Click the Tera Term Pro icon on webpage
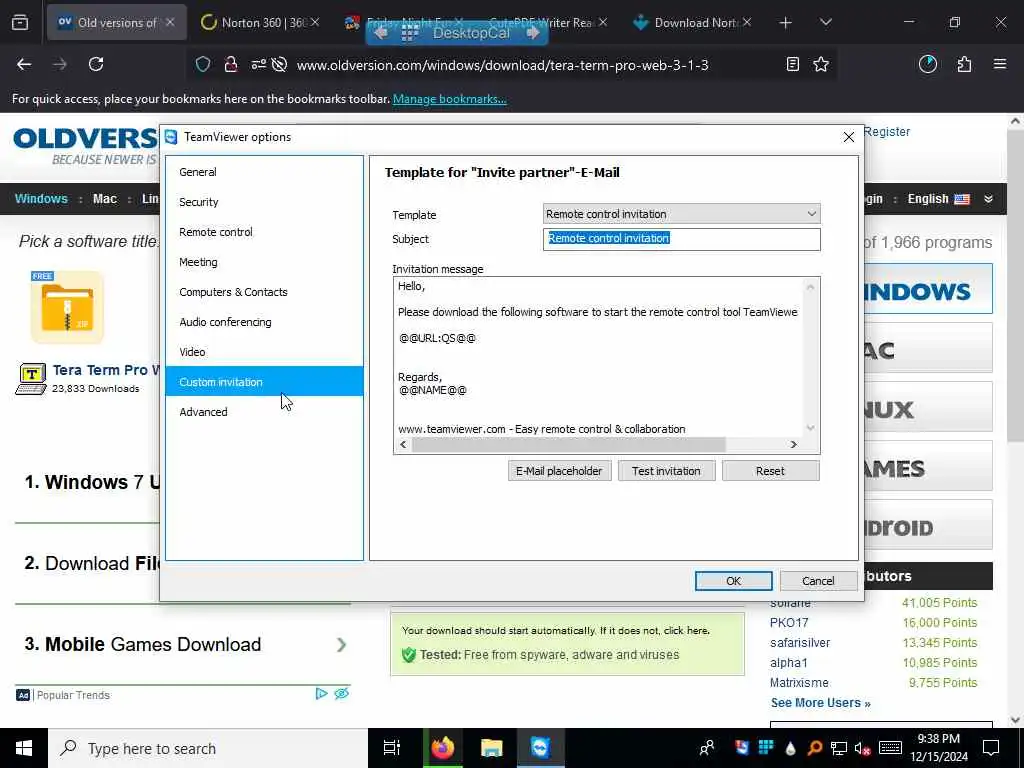The height and width of the screenshot is (768, 1024). [31, 379]
